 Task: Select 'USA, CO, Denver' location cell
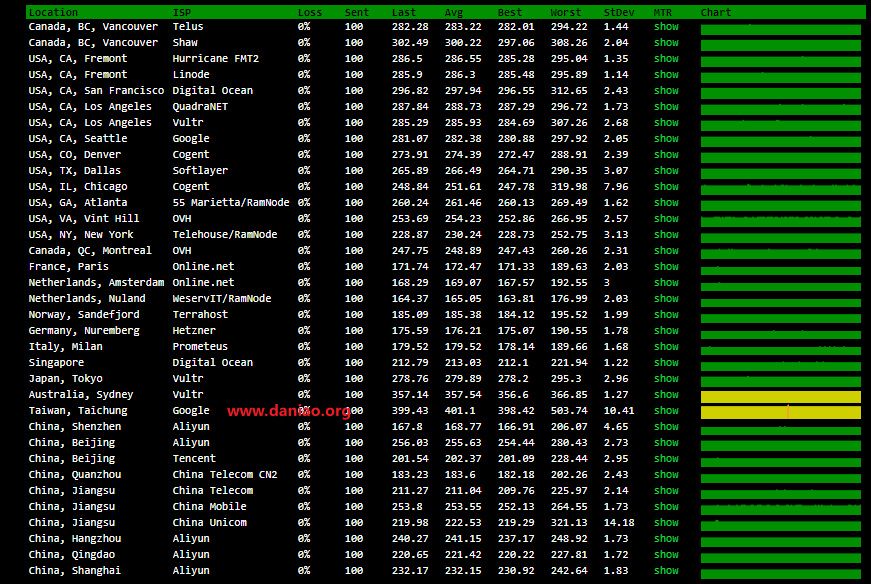pyautogui.click(x=74, y=154)
